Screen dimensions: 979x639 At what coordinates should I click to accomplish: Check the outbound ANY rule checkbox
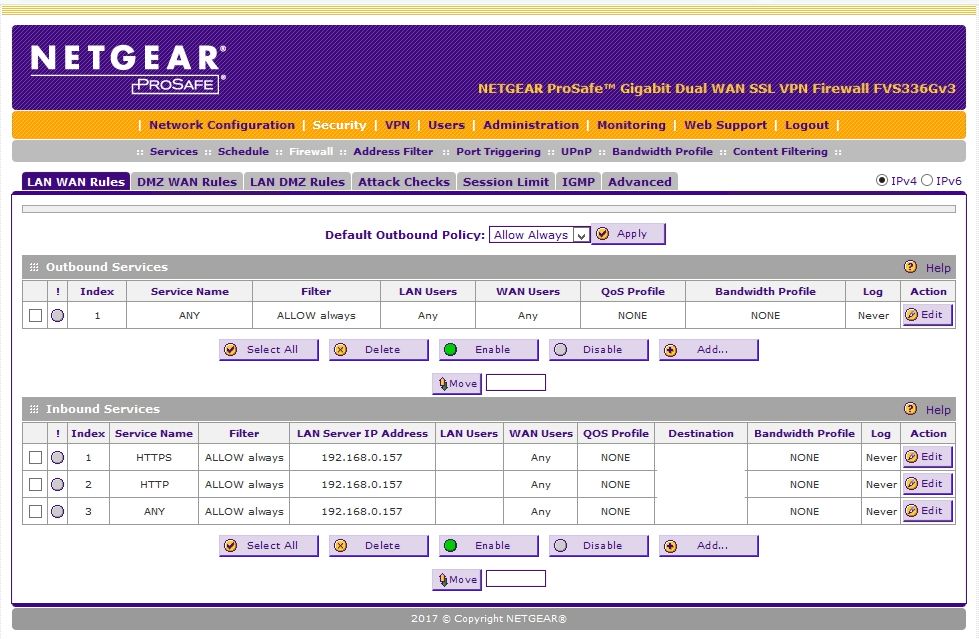coord(36,315)
